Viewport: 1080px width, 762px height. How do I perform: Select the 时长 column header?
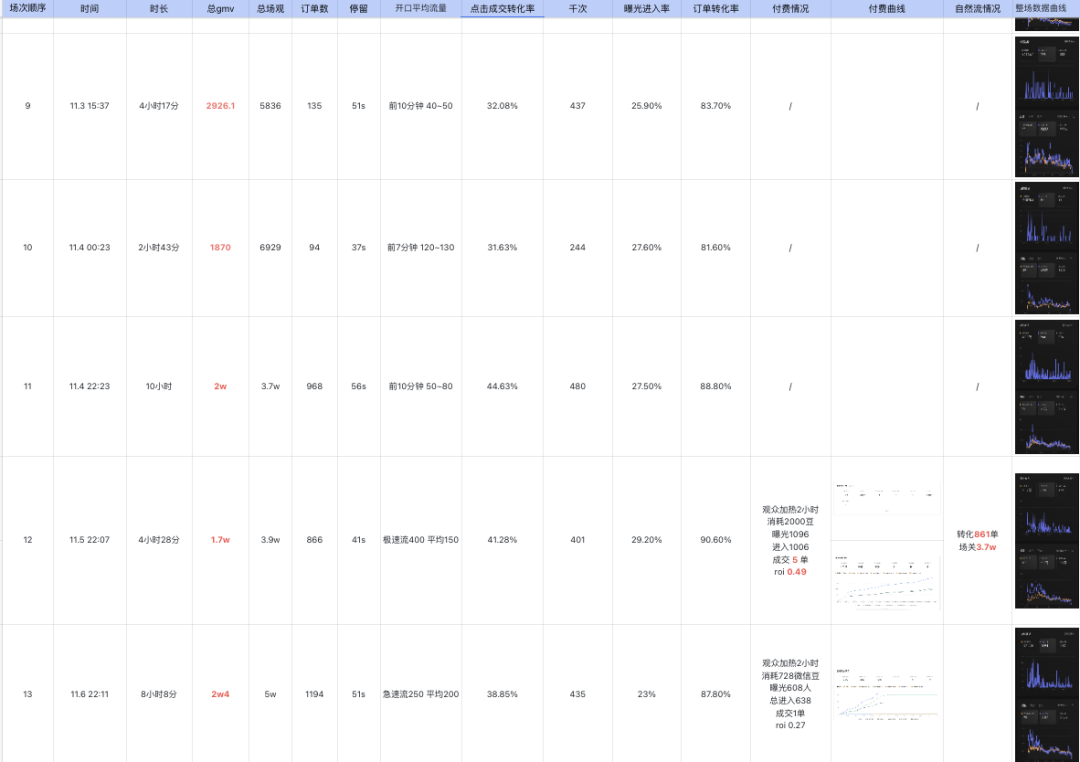[159, 9]
